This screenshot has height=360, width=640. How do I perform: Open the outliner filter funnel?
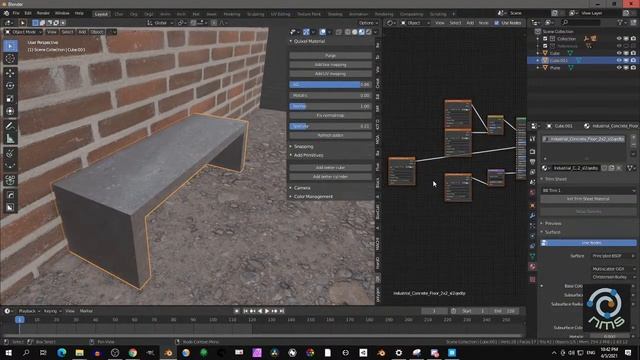[620, 23]
